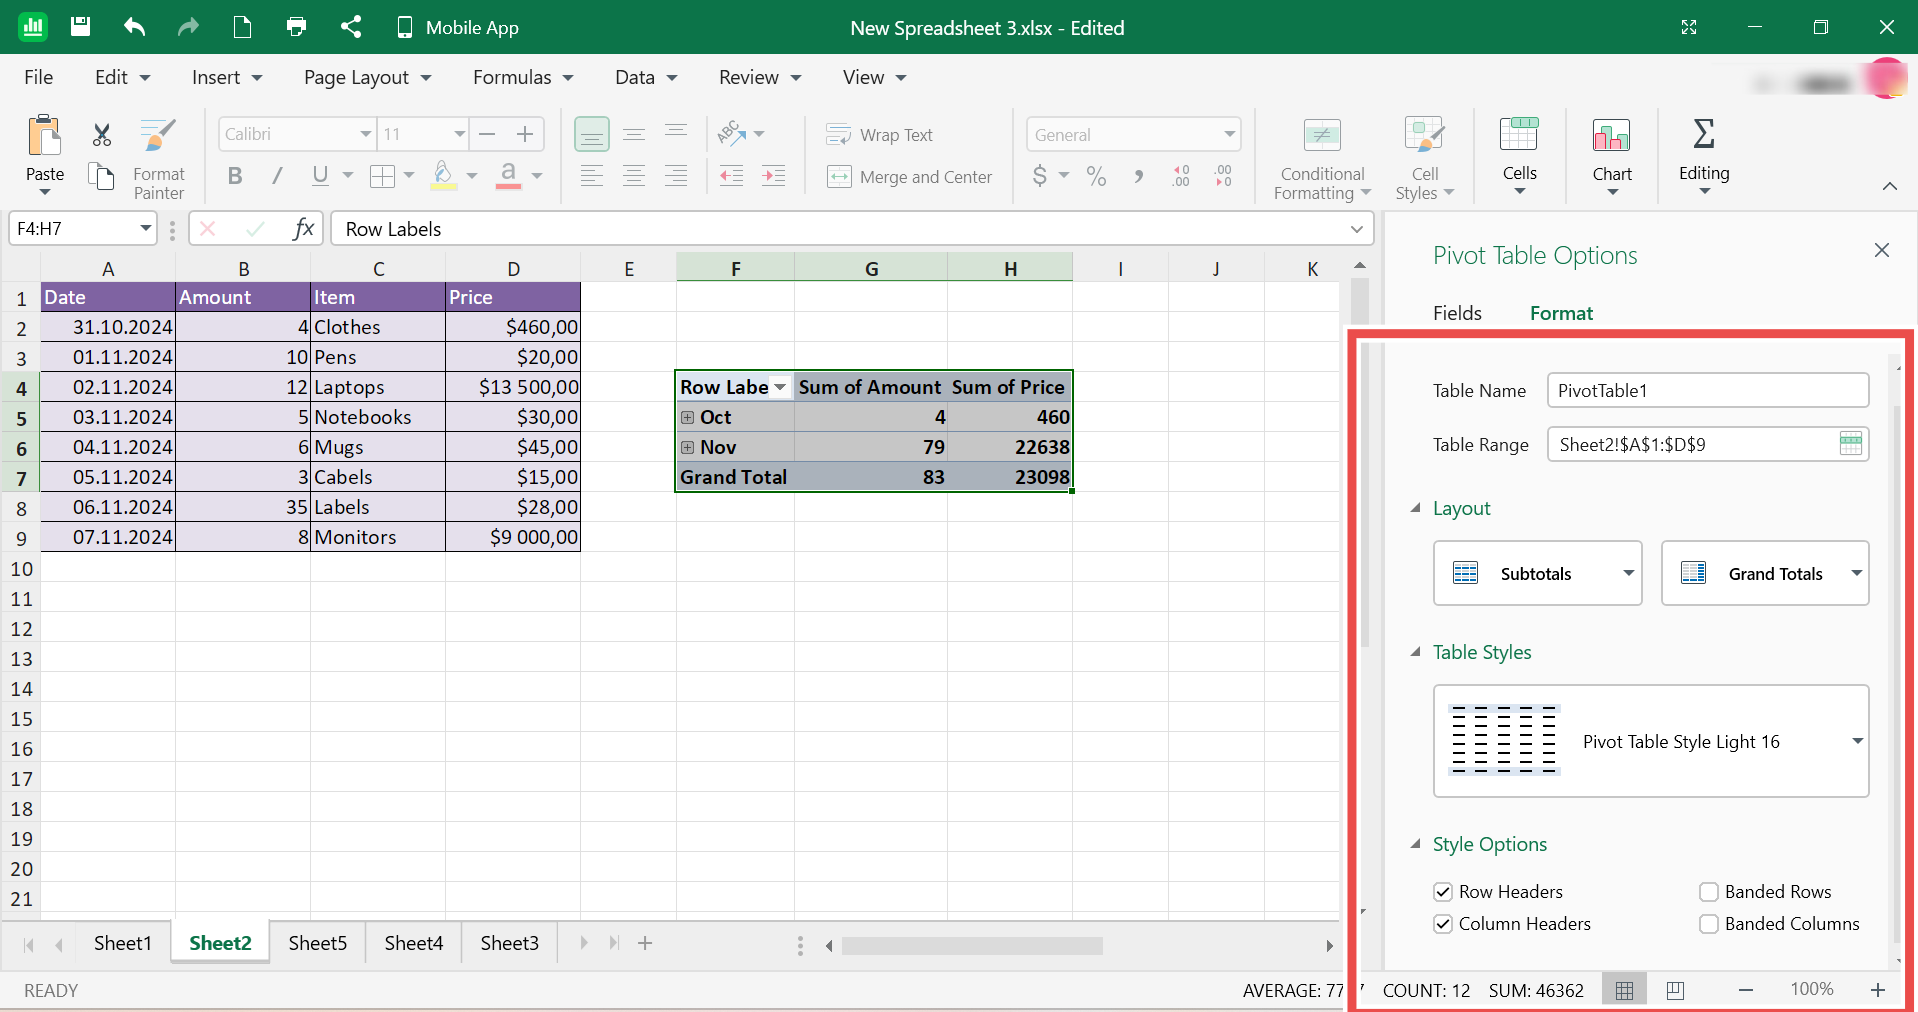Open the Share icon
1918x1012 pixels.
(x=350, y=27)
